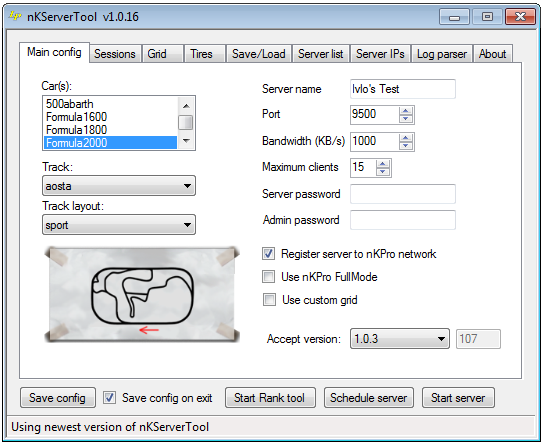
Task: Click the nKServerTool title bar icon
Action: pyautogui.click(x=15, y=16)
